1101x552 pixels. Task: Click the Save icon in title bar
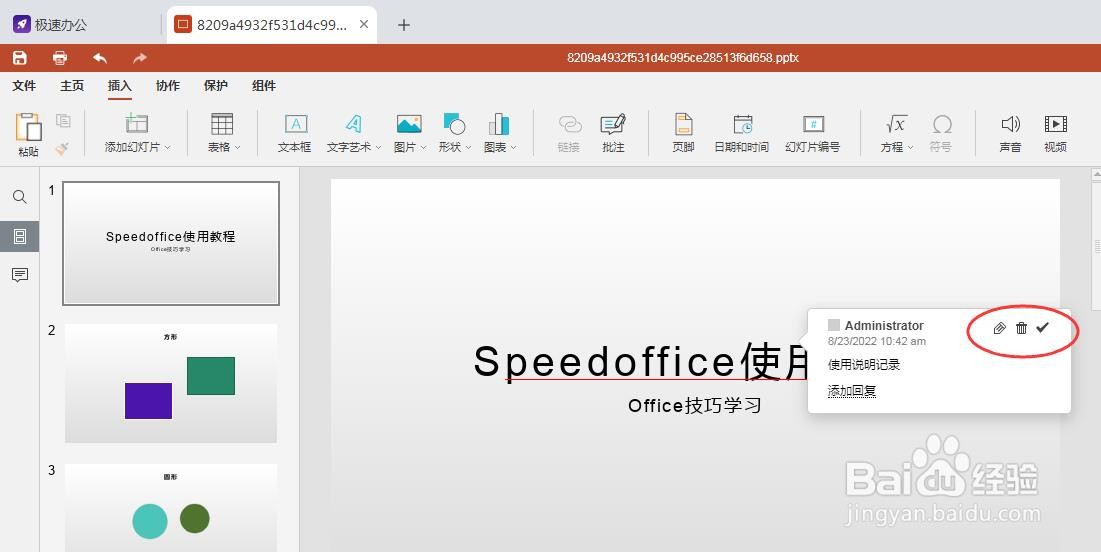pos(20,58)
